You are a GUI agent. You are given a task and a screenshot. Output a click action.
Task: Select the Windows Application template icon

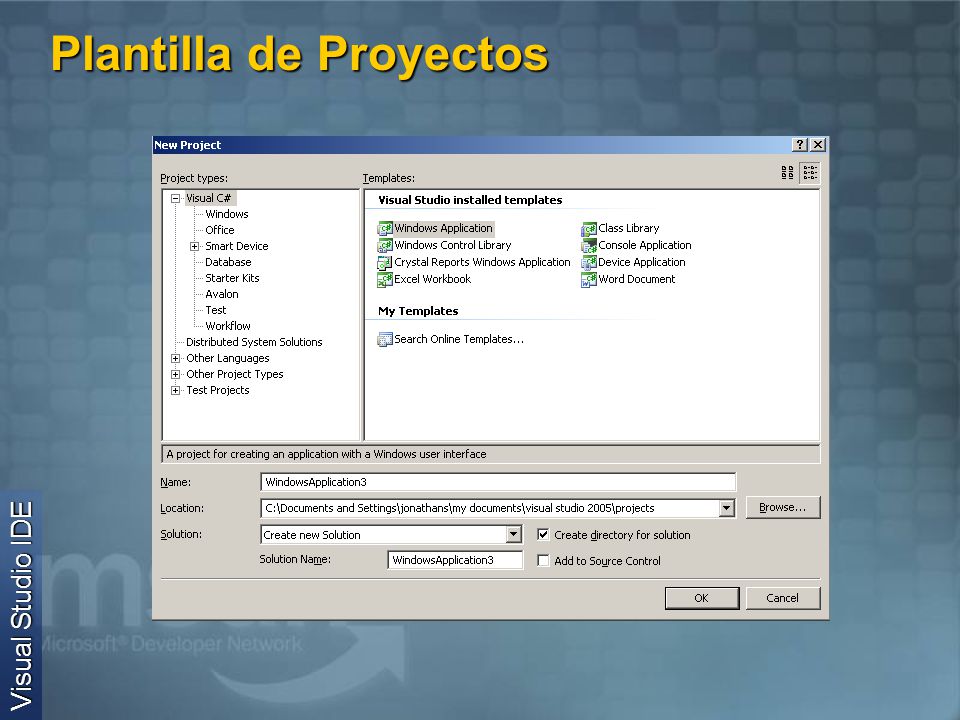point(384,228)
